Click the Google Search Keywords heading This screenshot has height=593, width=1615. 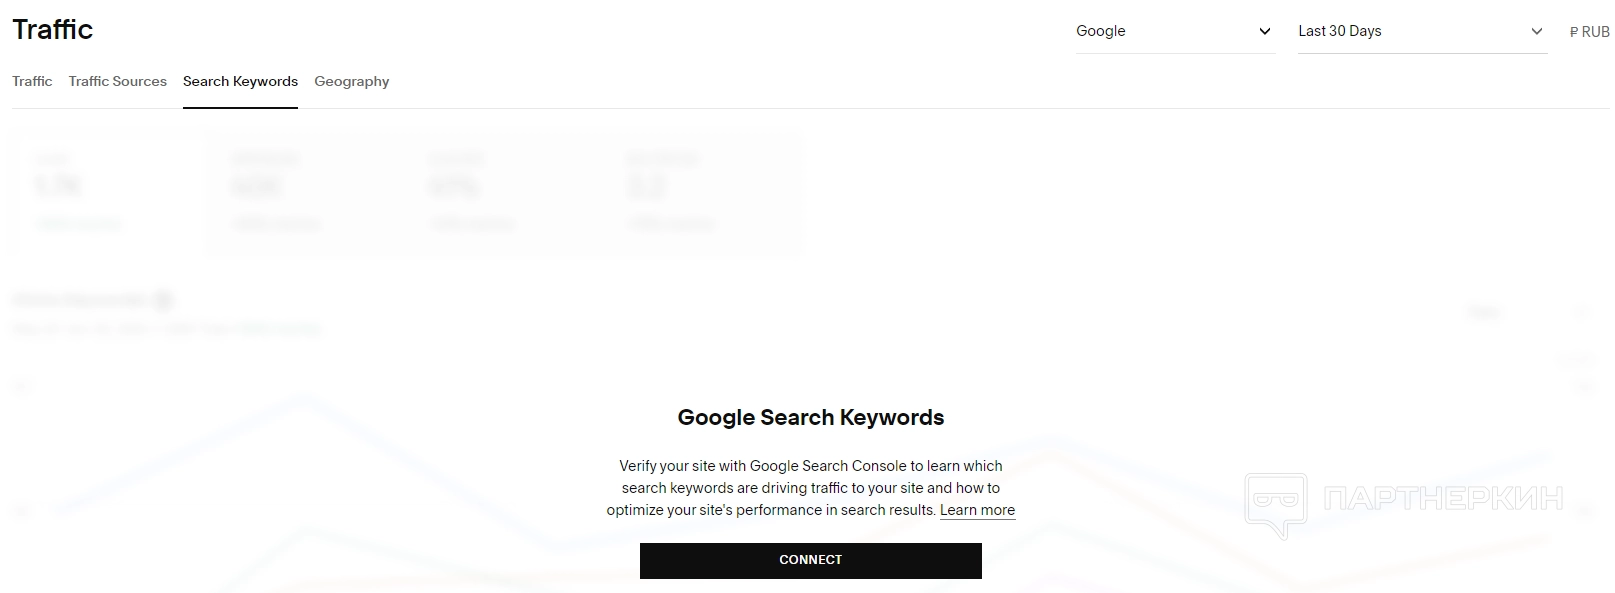click(x=810, y=417)
